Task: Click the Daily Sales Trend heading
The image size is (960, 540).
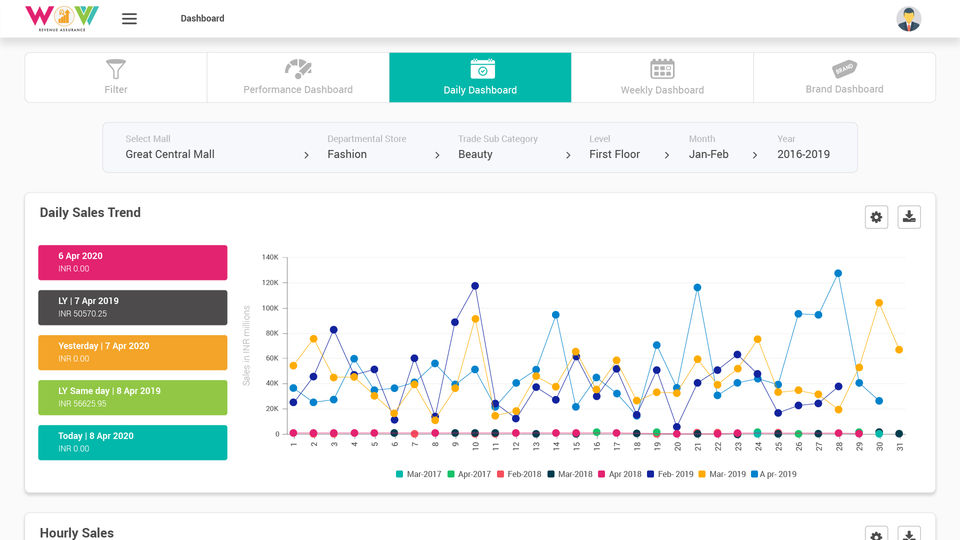Action: (x=90, y=212)
